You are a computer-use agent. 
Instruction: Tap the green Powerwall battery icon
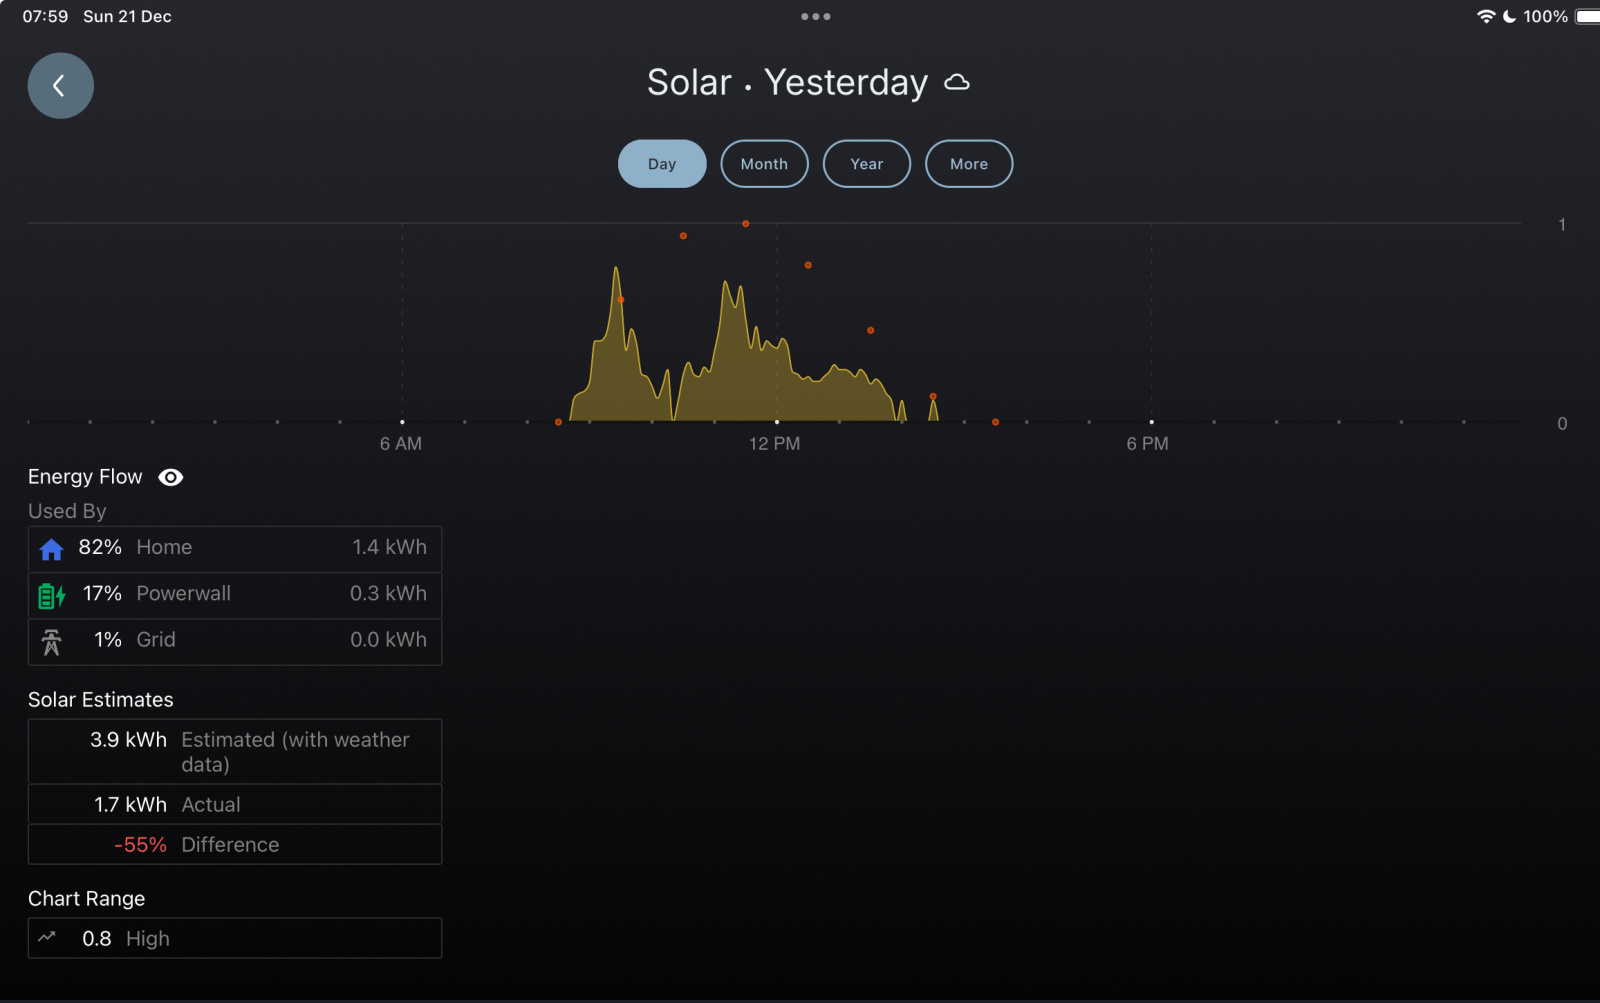click(51, 596)
